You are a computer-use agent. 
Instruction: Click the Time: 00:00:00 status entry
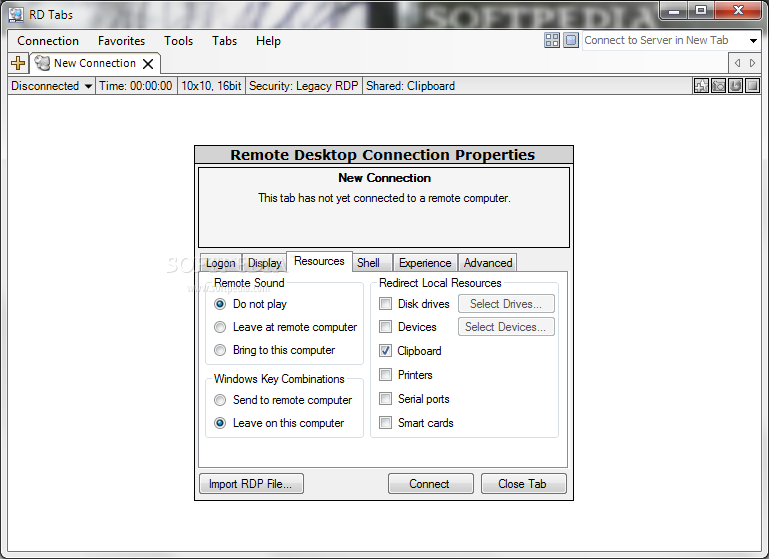click(x=136, y=86)
